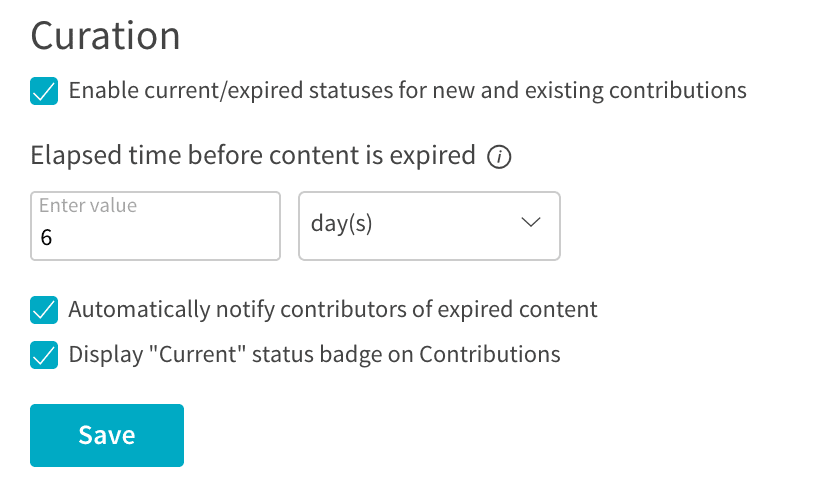Expand the elapsed time unit selector
Screen dimensions: 816x481
pos(429,226)
